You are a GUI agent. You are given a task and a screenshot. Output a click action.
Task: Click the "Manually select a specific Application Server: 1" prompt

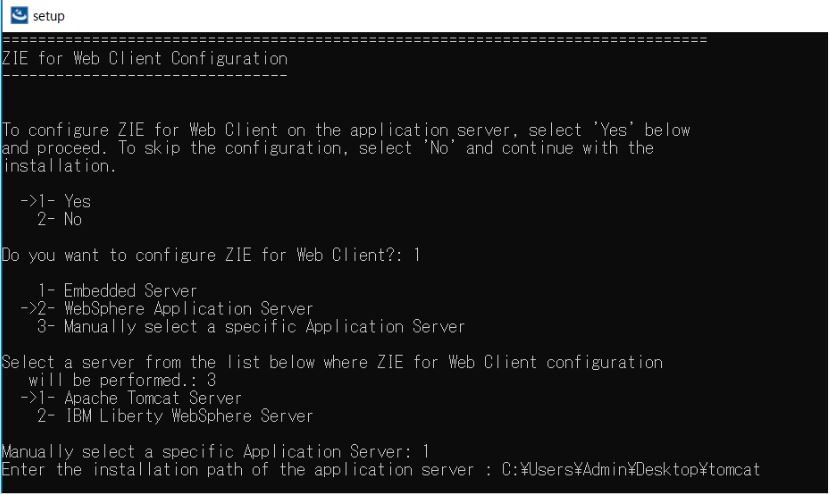tap(215, 452)
